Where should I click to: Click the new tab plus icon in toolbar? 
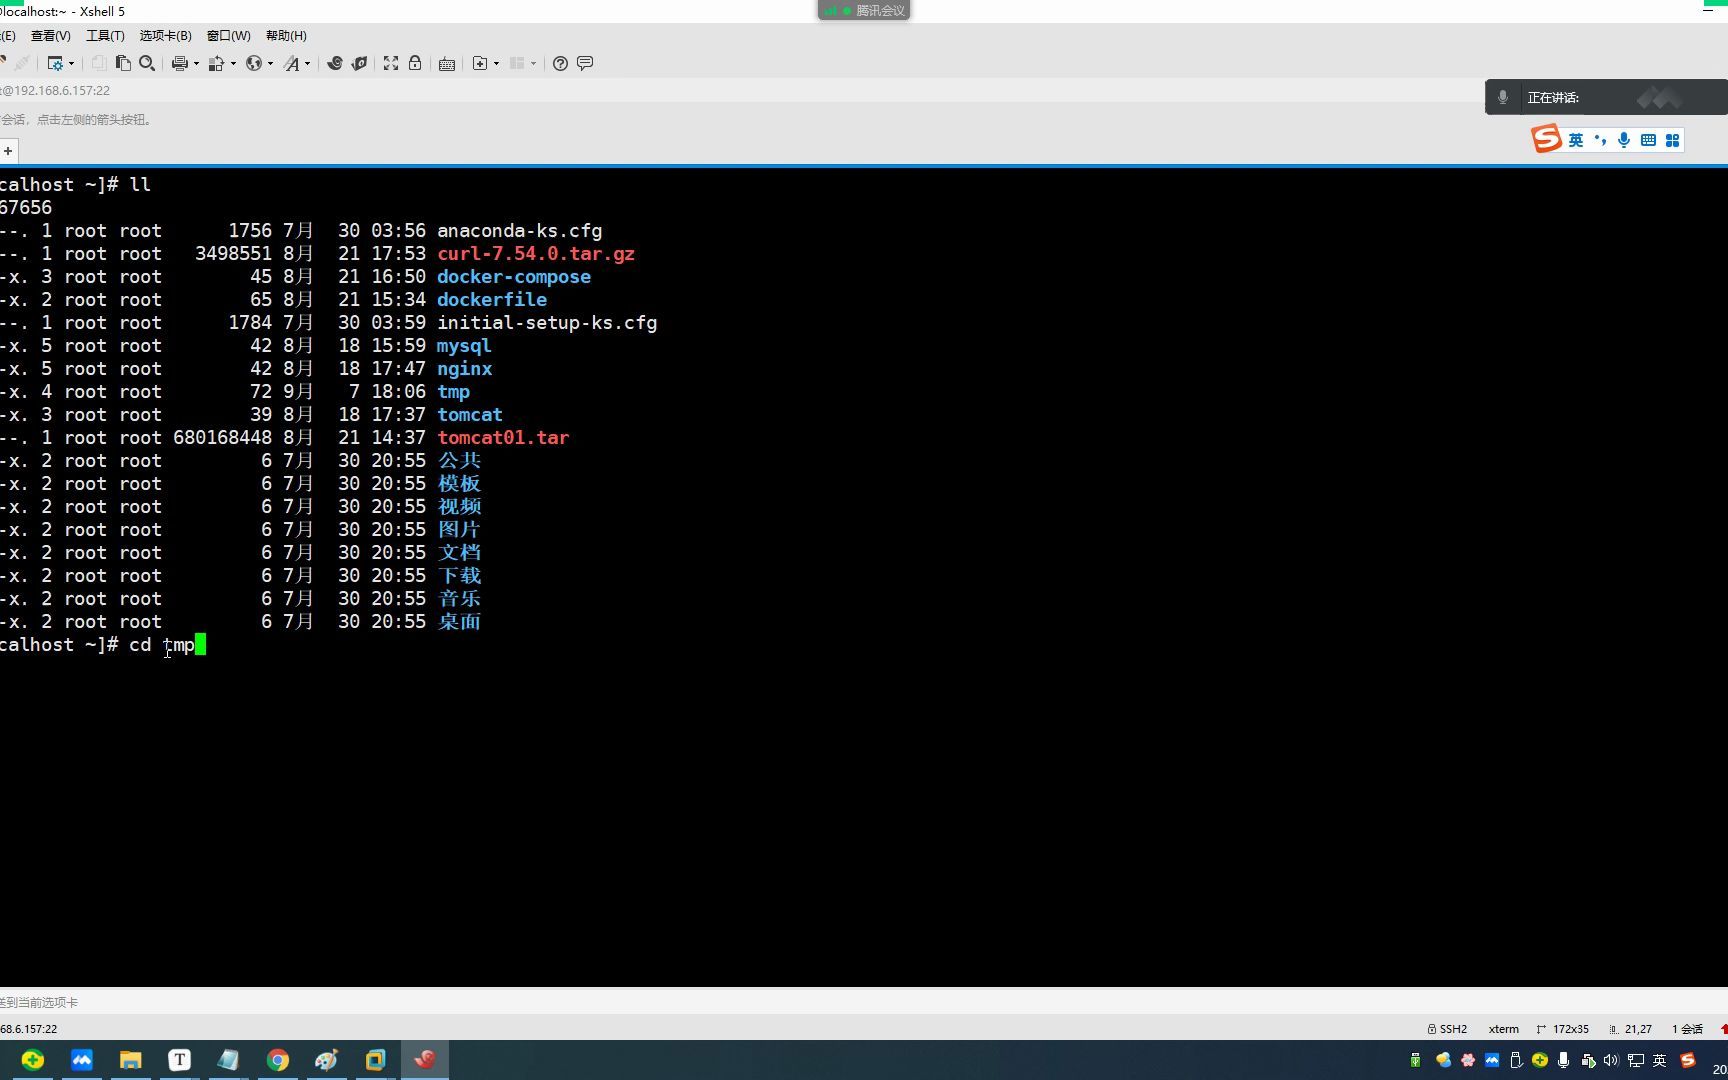[x=480, y=63]
